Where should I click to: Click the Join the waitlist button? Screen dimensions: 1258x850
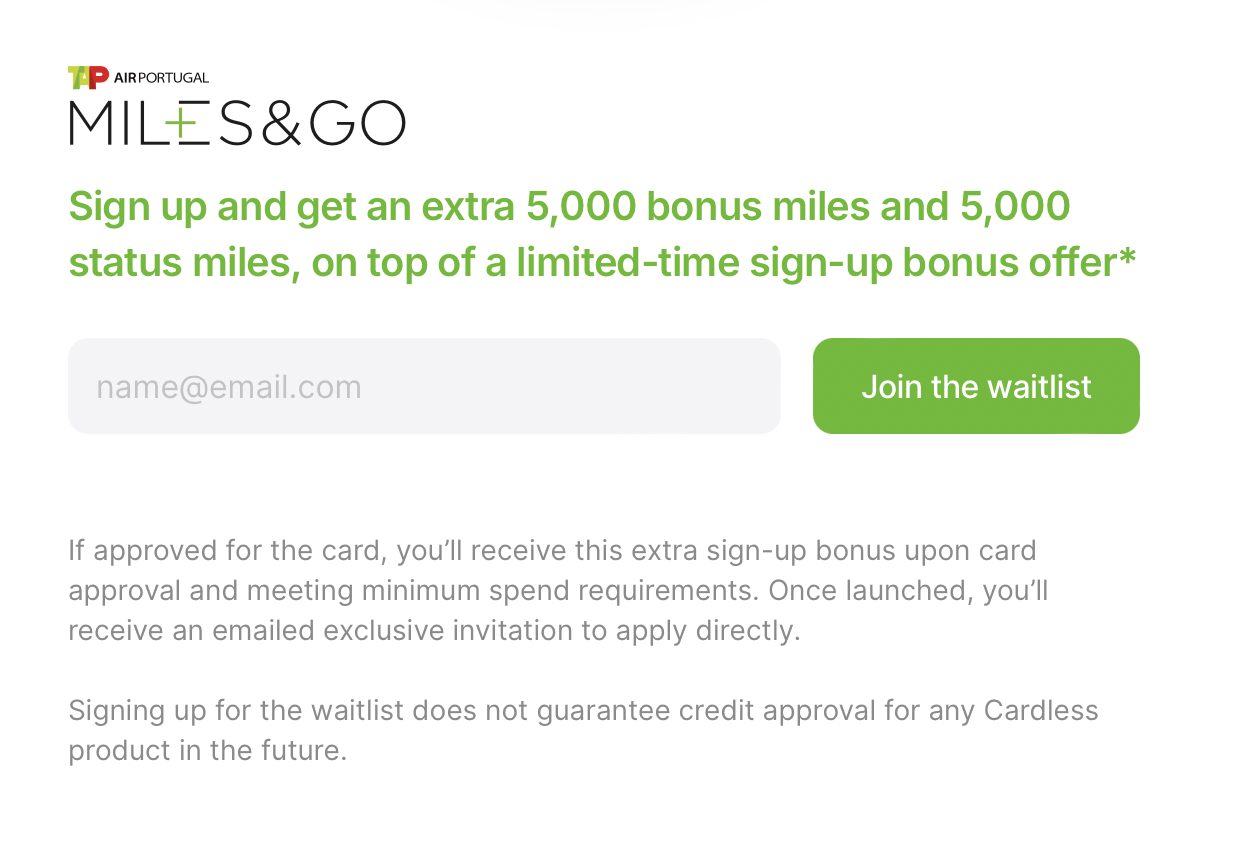(976, 386)
